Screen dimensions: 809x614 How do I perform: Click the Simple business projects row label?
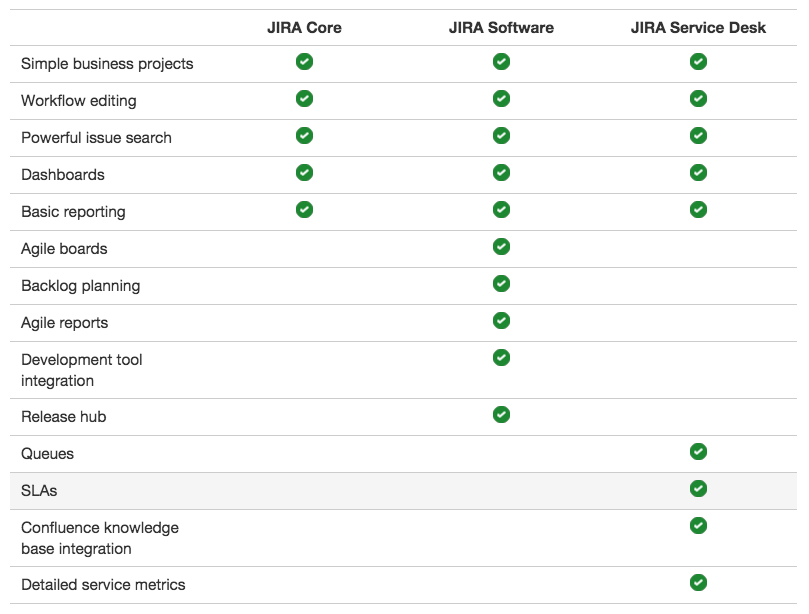click(x=107, y=64)
